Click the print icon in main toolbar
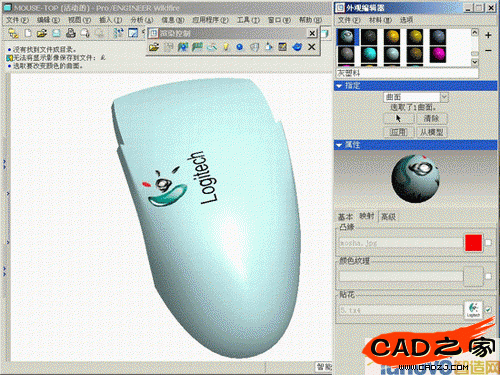Viewport: 500px width, 375px height. coord(70,33)
